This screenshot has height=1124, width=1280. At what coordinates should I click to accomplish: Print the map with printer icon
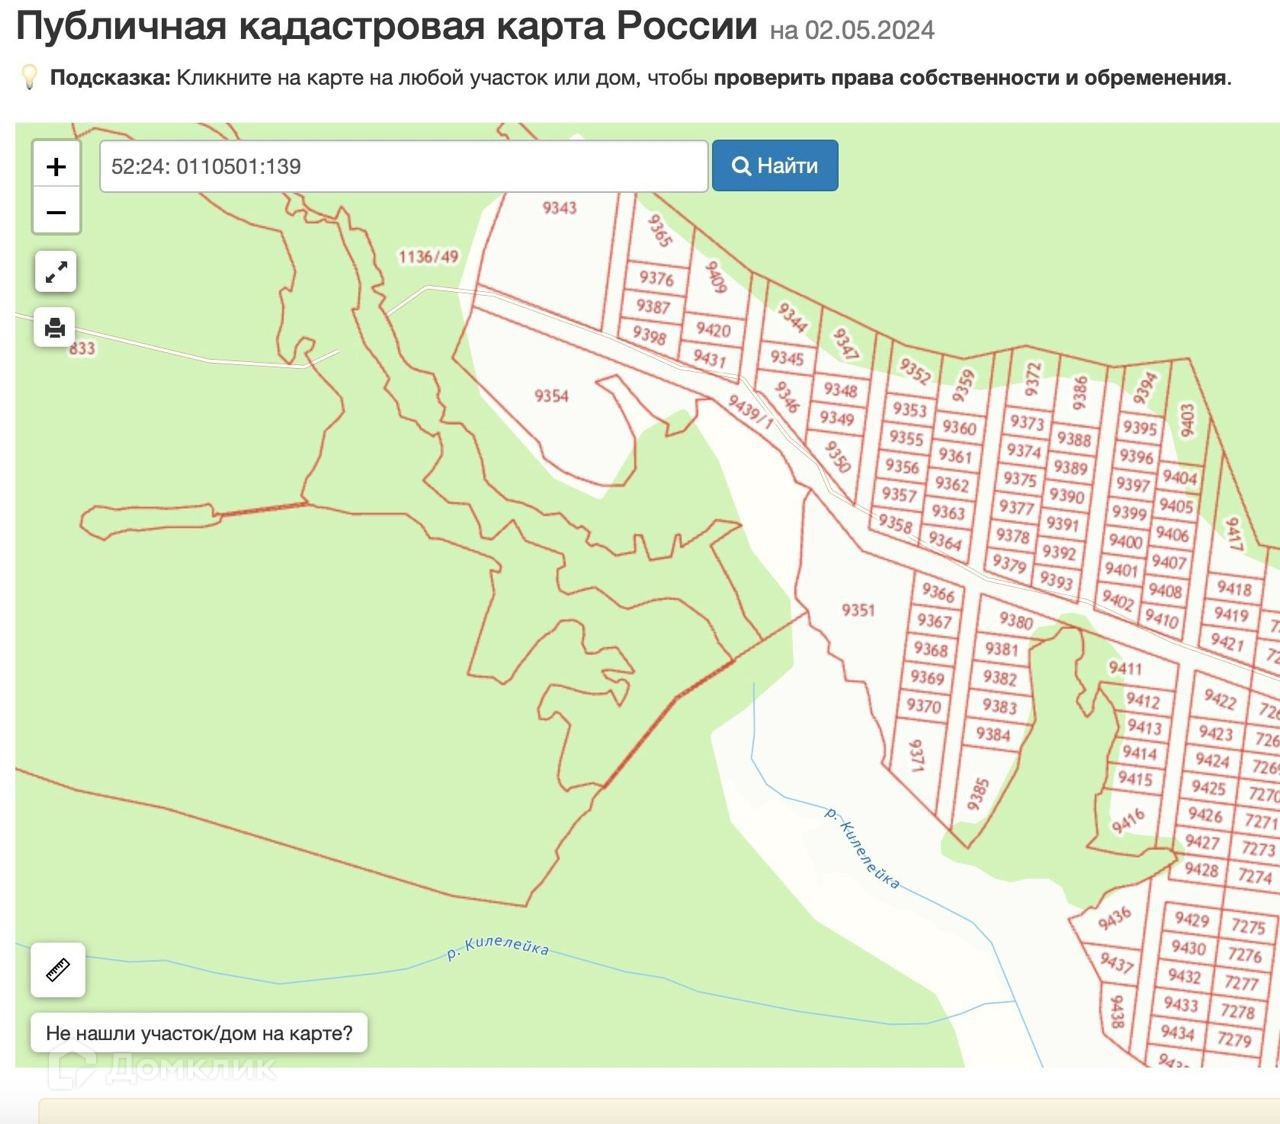pyautogui.click(x=55, y=327)
